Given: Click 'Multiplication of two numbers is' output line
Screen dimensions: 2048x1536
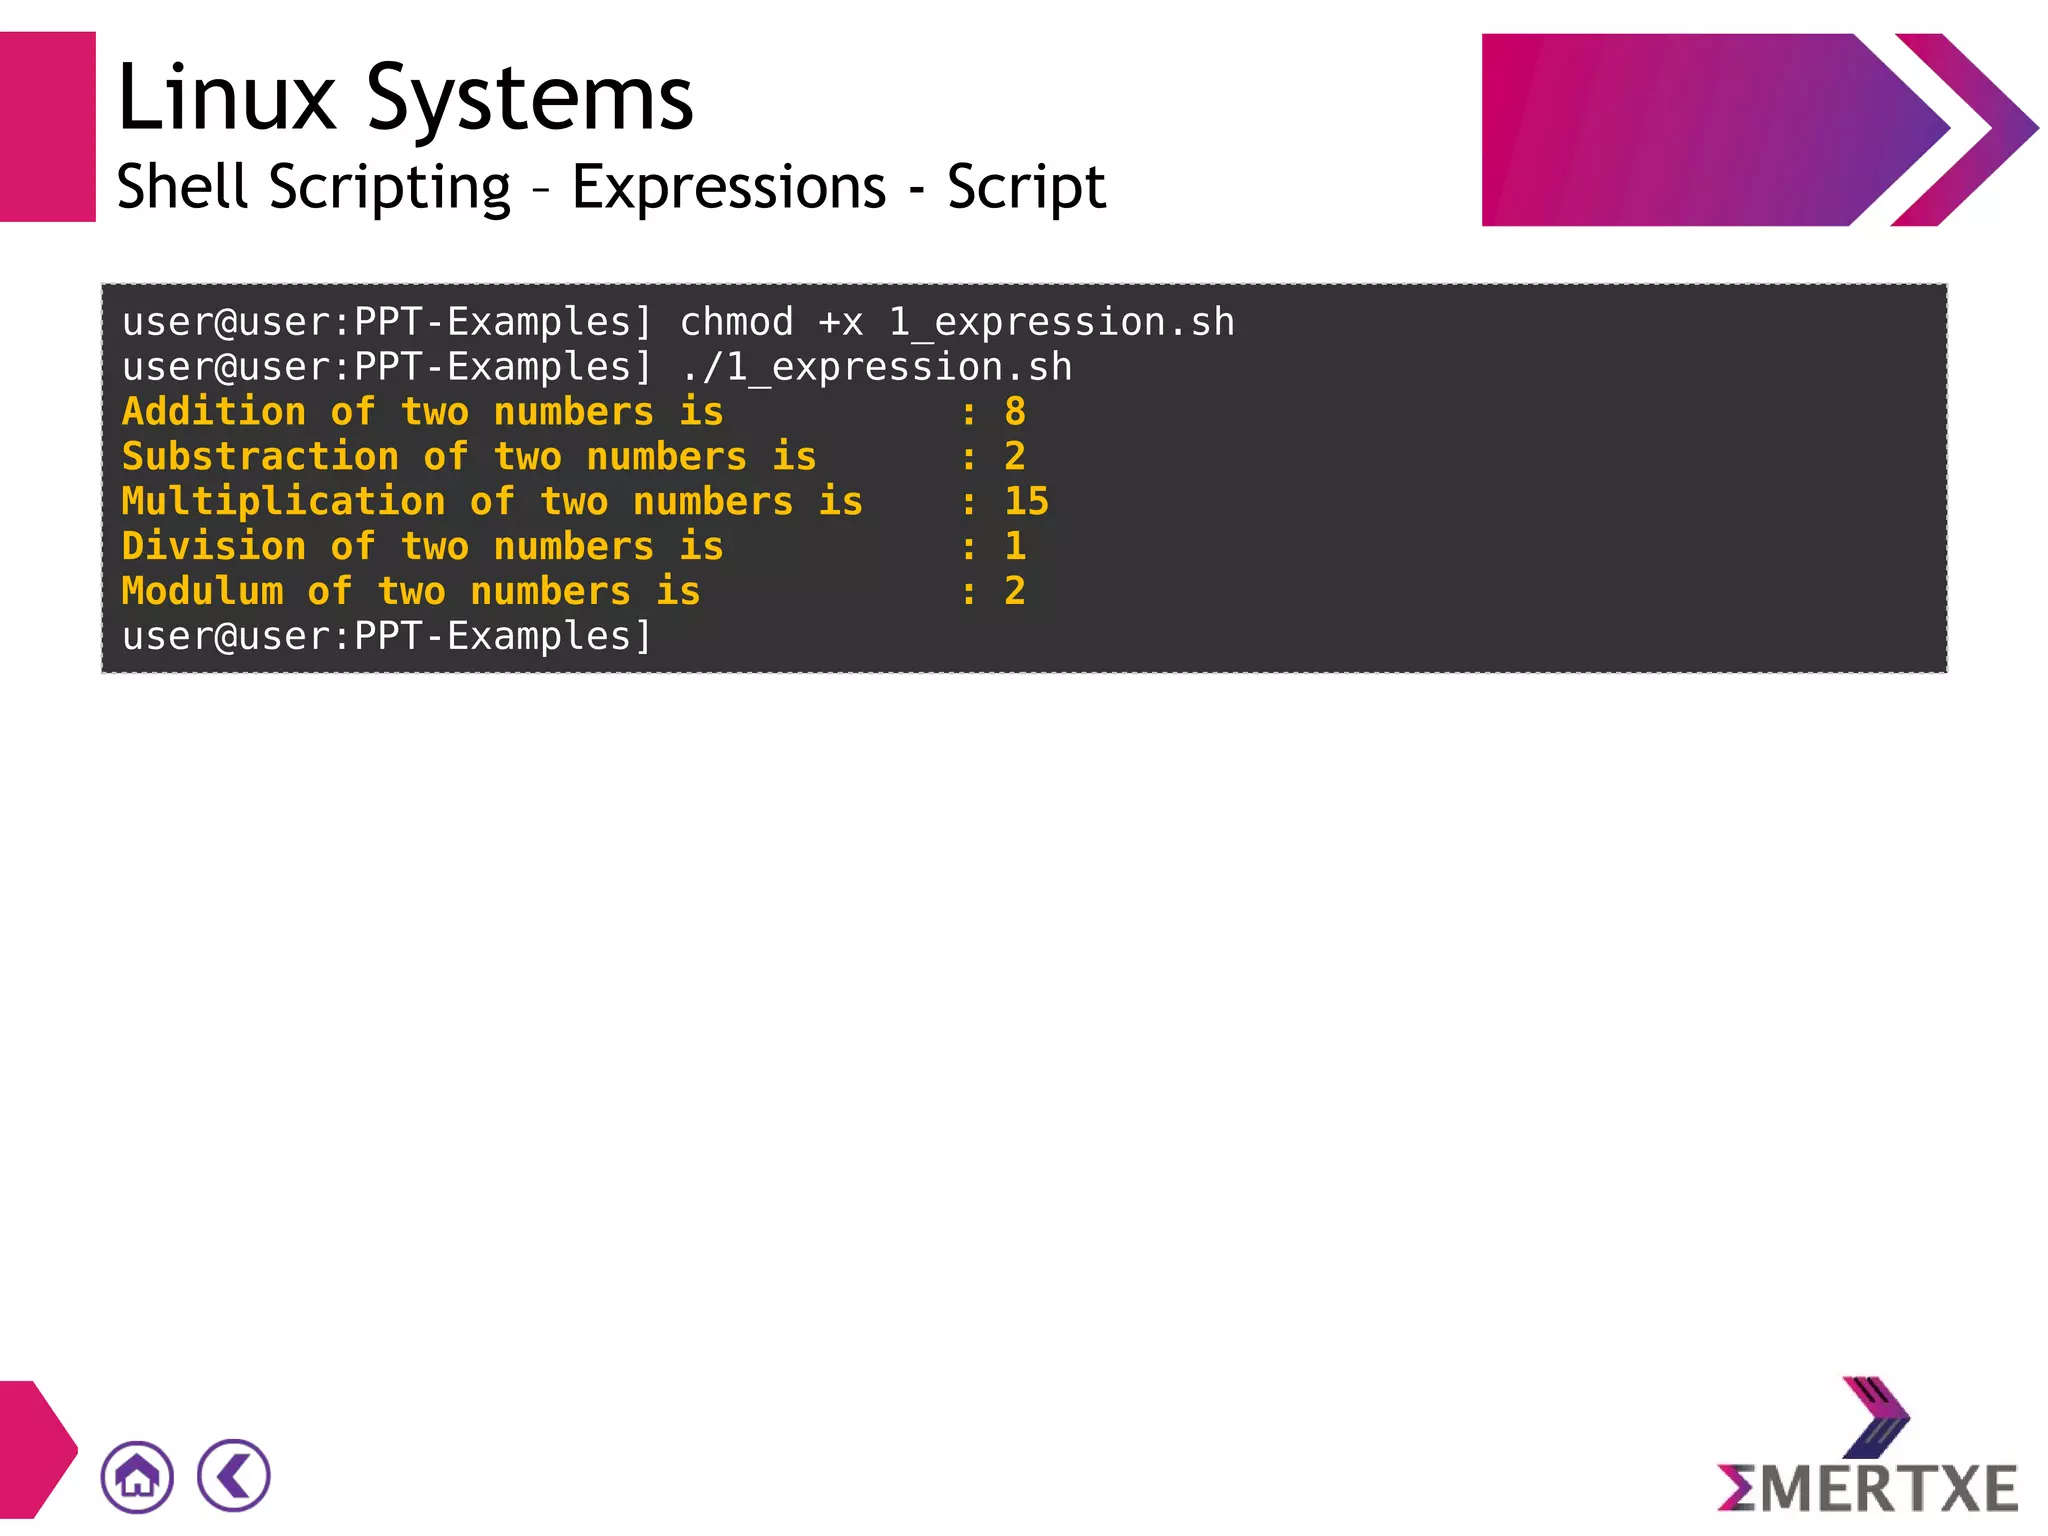Looking at the screenshot, I should click(x=585, y=502).
